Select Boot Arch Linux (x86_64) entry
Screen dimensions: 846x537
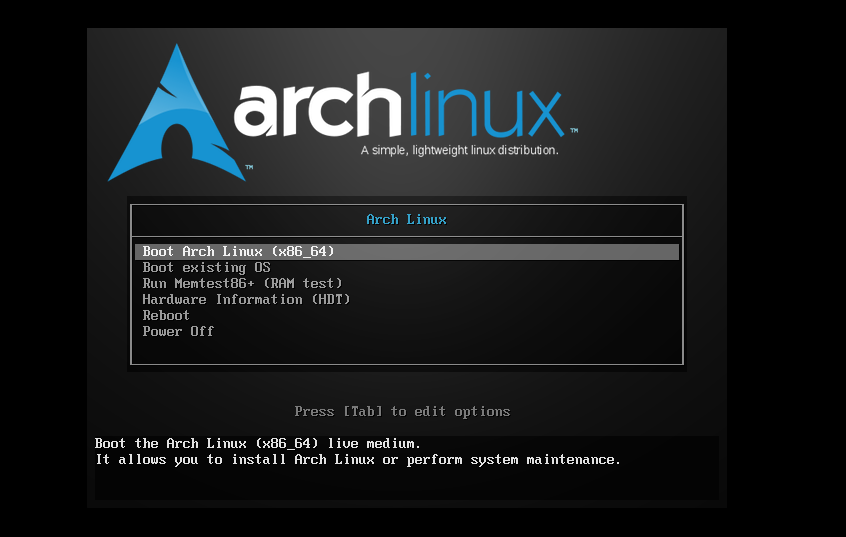pyautogui.click(x=407, y=251)
